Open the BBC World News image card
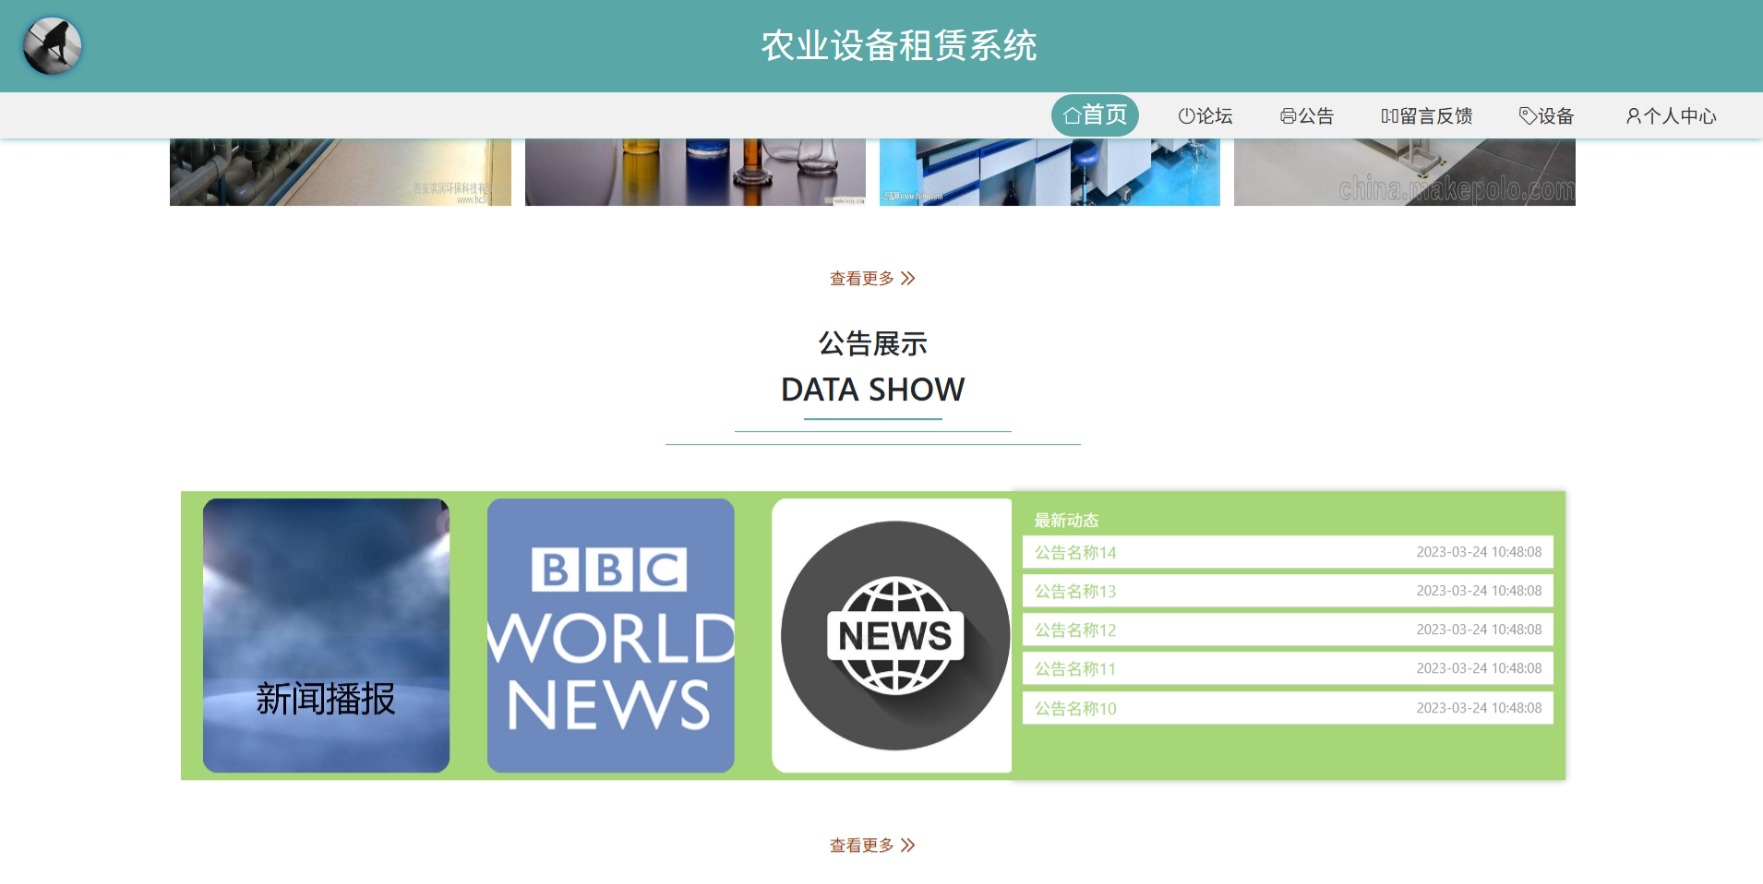The height and width of the screenshot is (884, 1763). point(611,635)
